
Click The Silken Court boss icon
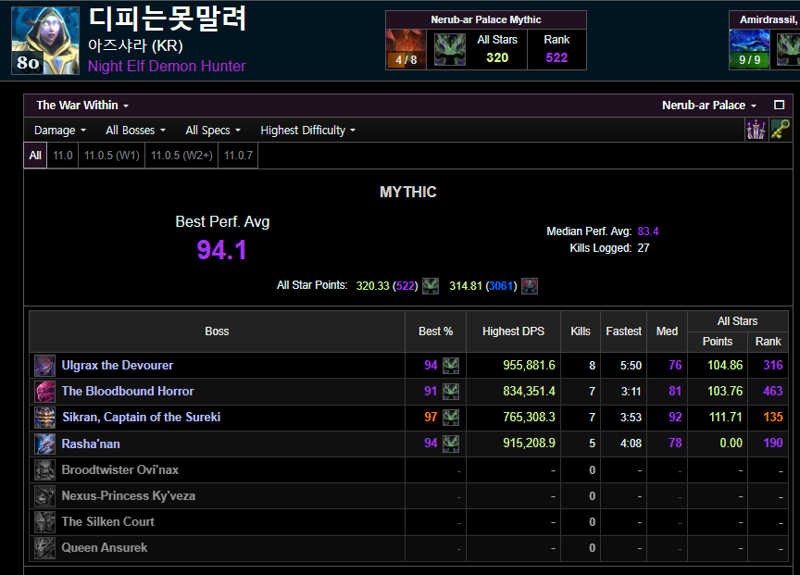(45, 521)
